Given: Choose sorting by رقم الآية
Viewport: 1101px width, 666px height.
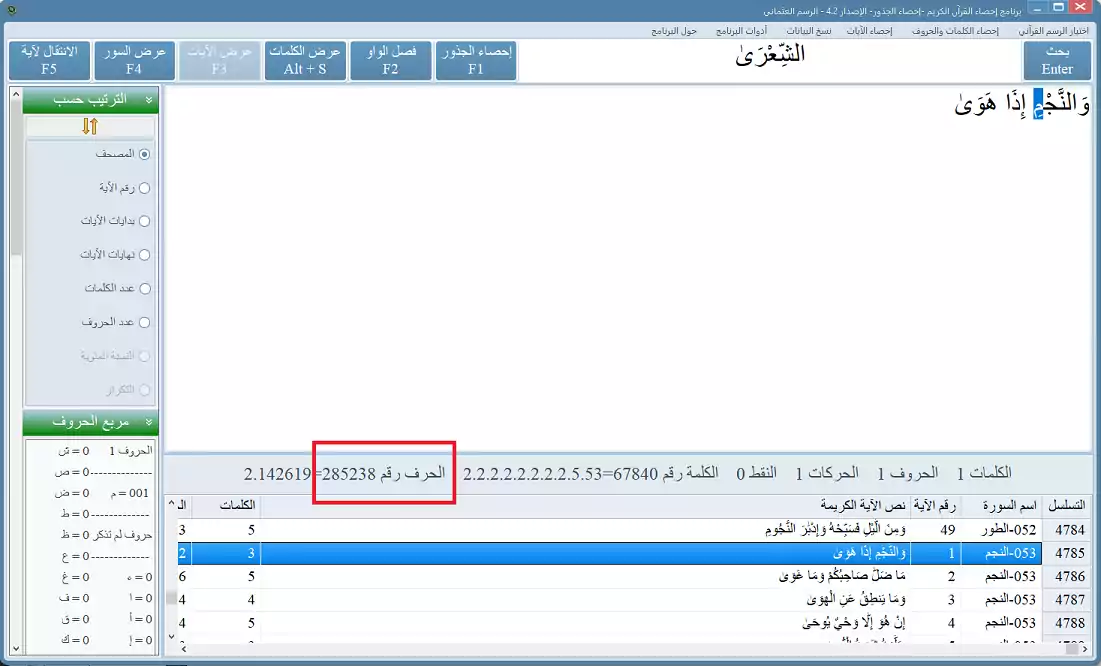Looking at the screenshot, I should tap(143, 187).
